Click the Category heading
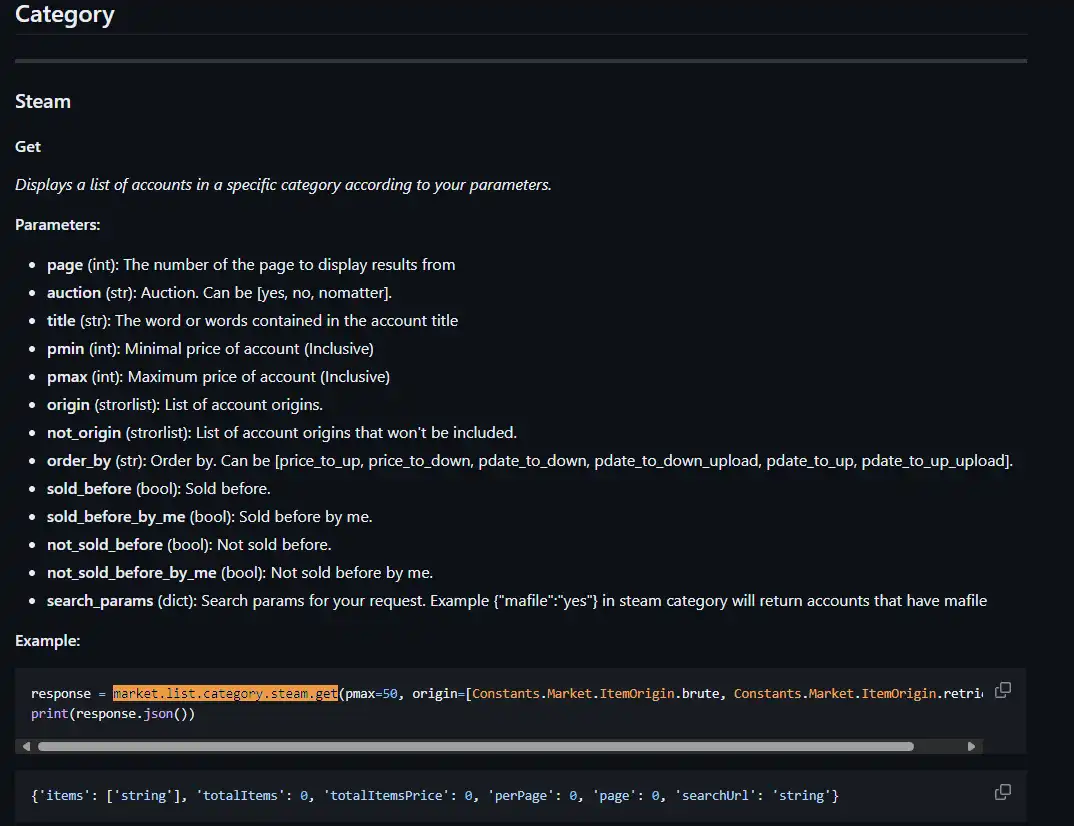Viewport: 1074px width, 826px height. [x=65, y=15]
